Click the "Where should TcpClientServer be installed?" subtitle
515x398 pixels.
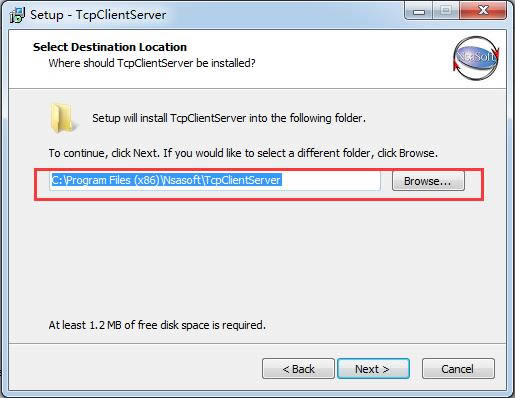(152, 63)
